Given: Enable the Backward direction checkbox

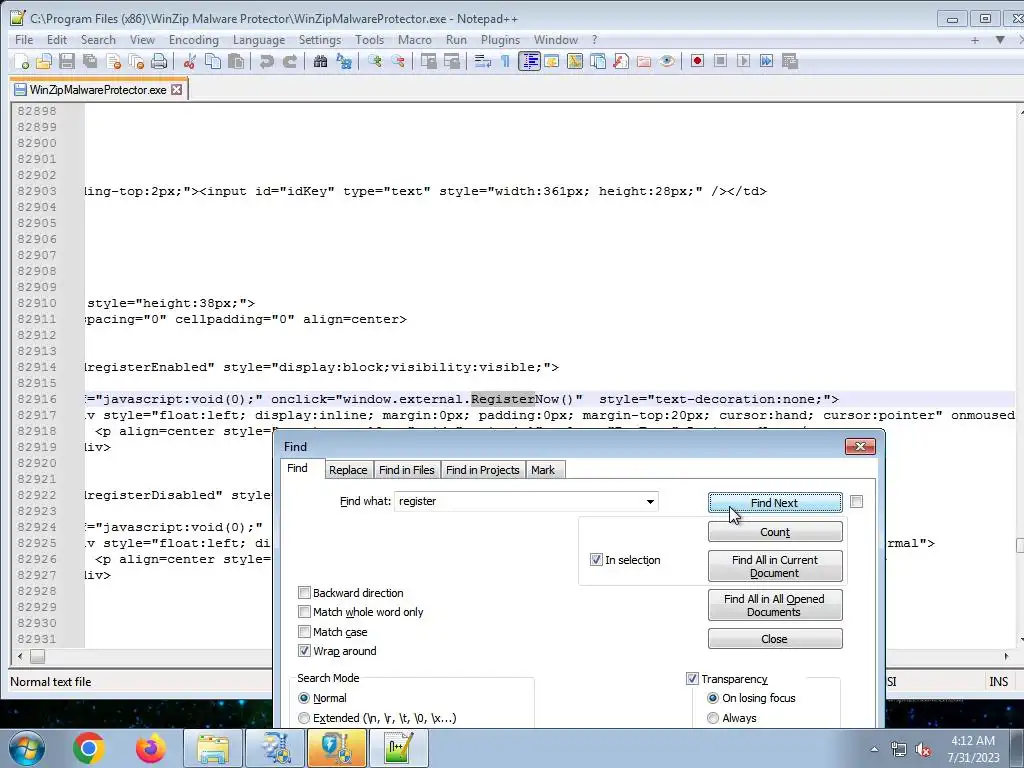Looking at the screenshot, I should pos(304,593).
